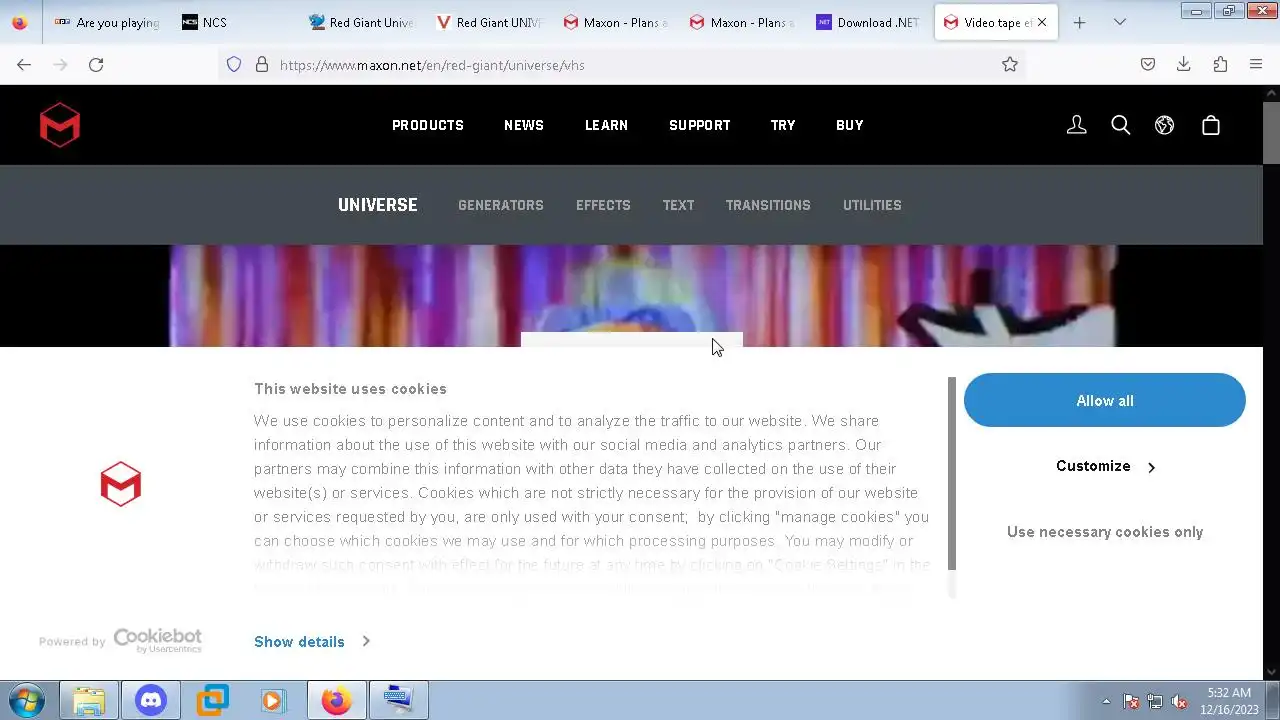
Task: Open the UTILITIES sub-navigation link
Action: [872, 205]
